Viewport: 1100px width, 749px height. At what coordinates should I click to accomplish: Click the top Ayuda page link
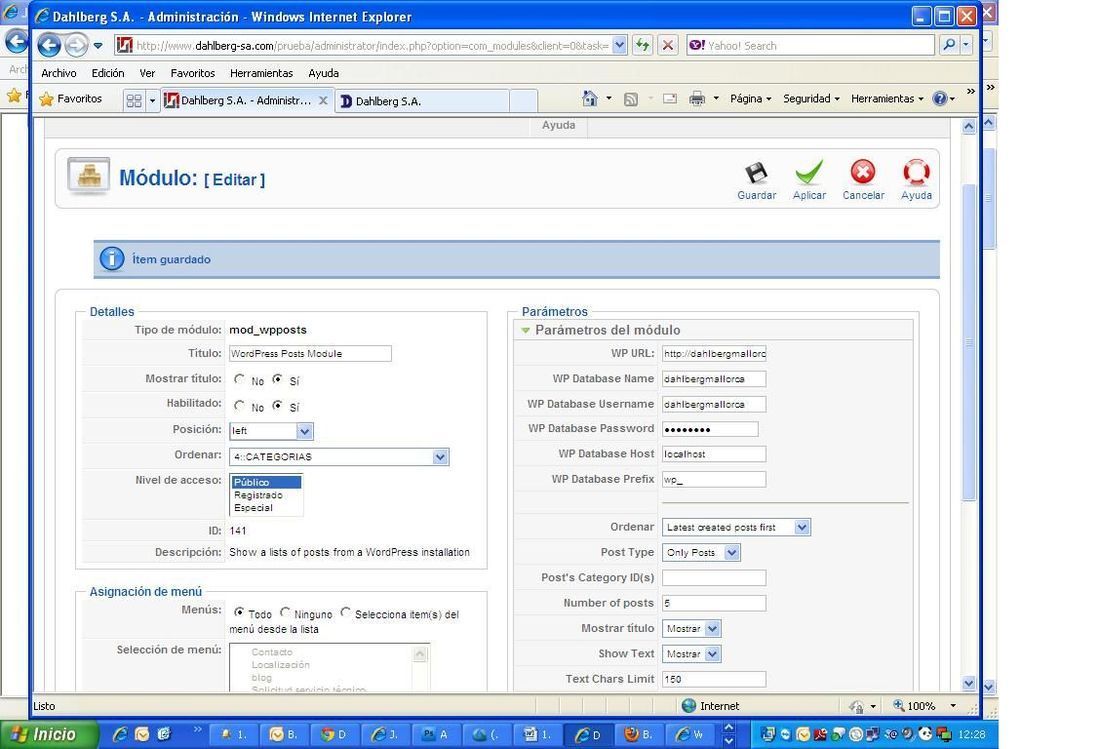click(x=558, y=125)
